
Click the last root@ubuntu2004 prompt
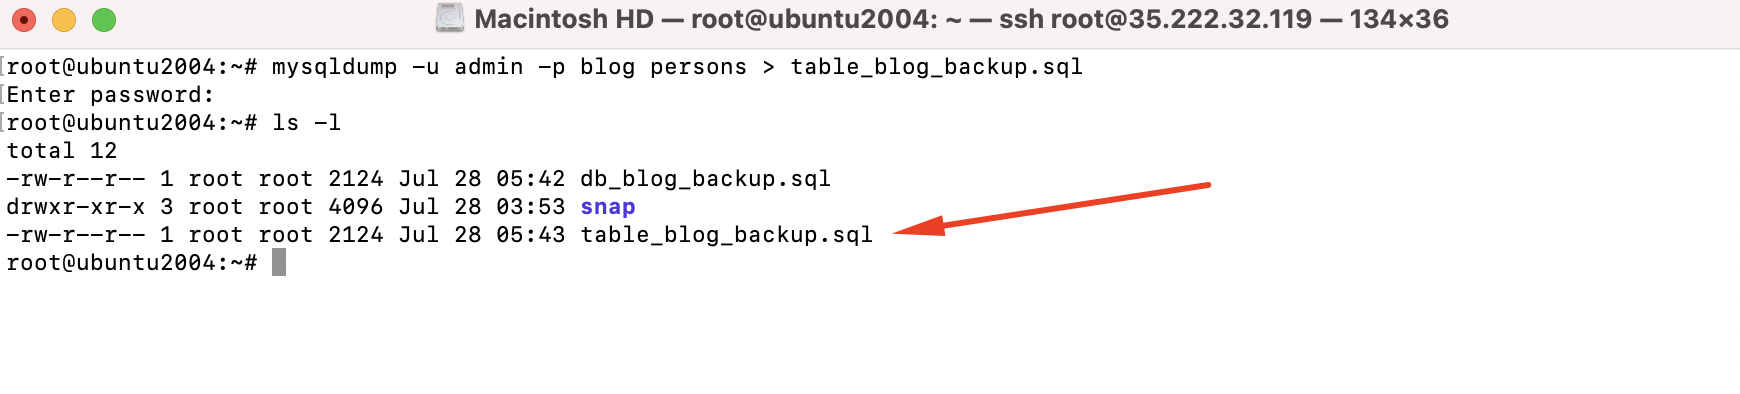[132, 263]
